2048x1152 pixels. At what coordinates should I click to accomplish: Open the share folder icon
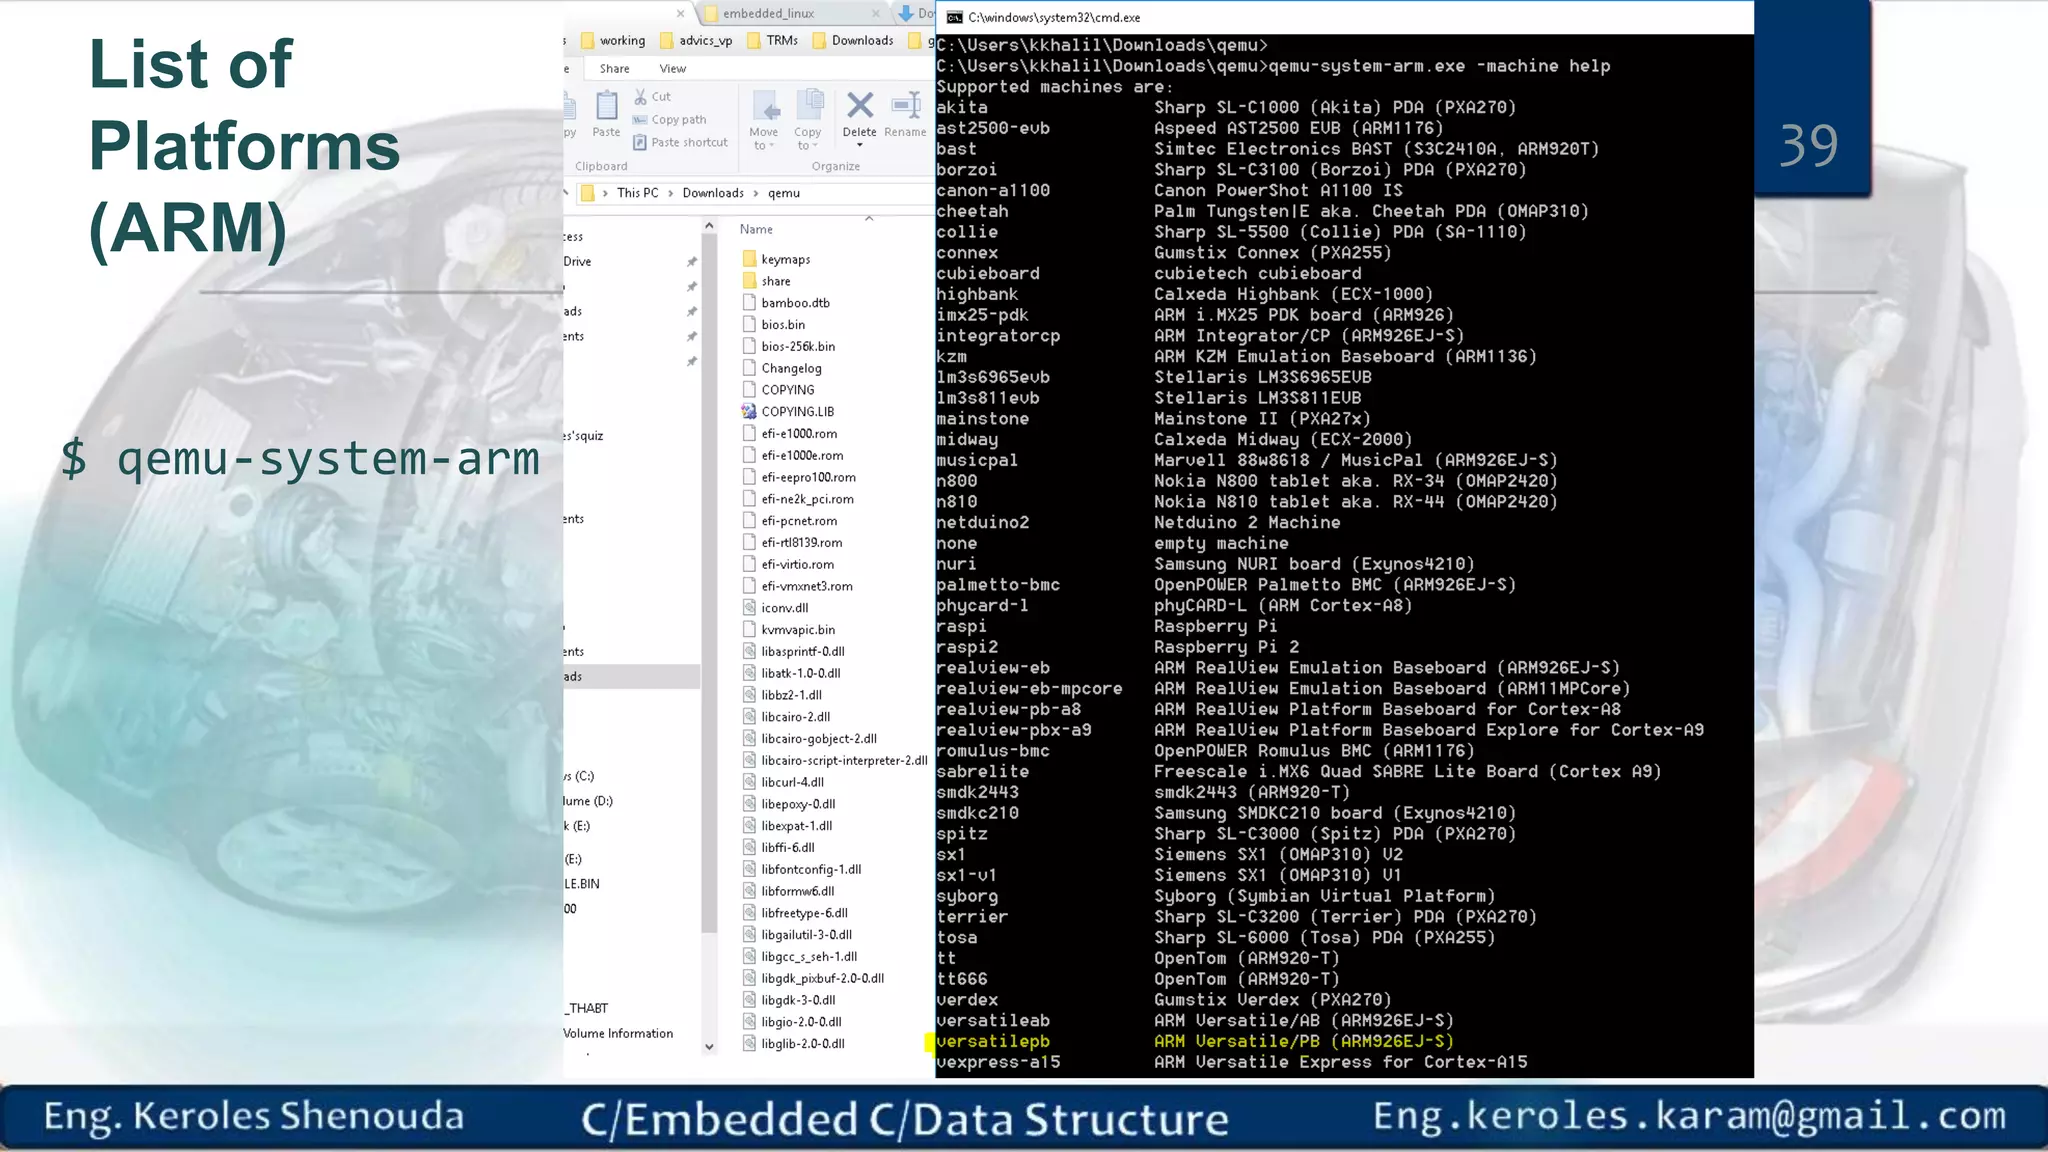tap(750, 281)
